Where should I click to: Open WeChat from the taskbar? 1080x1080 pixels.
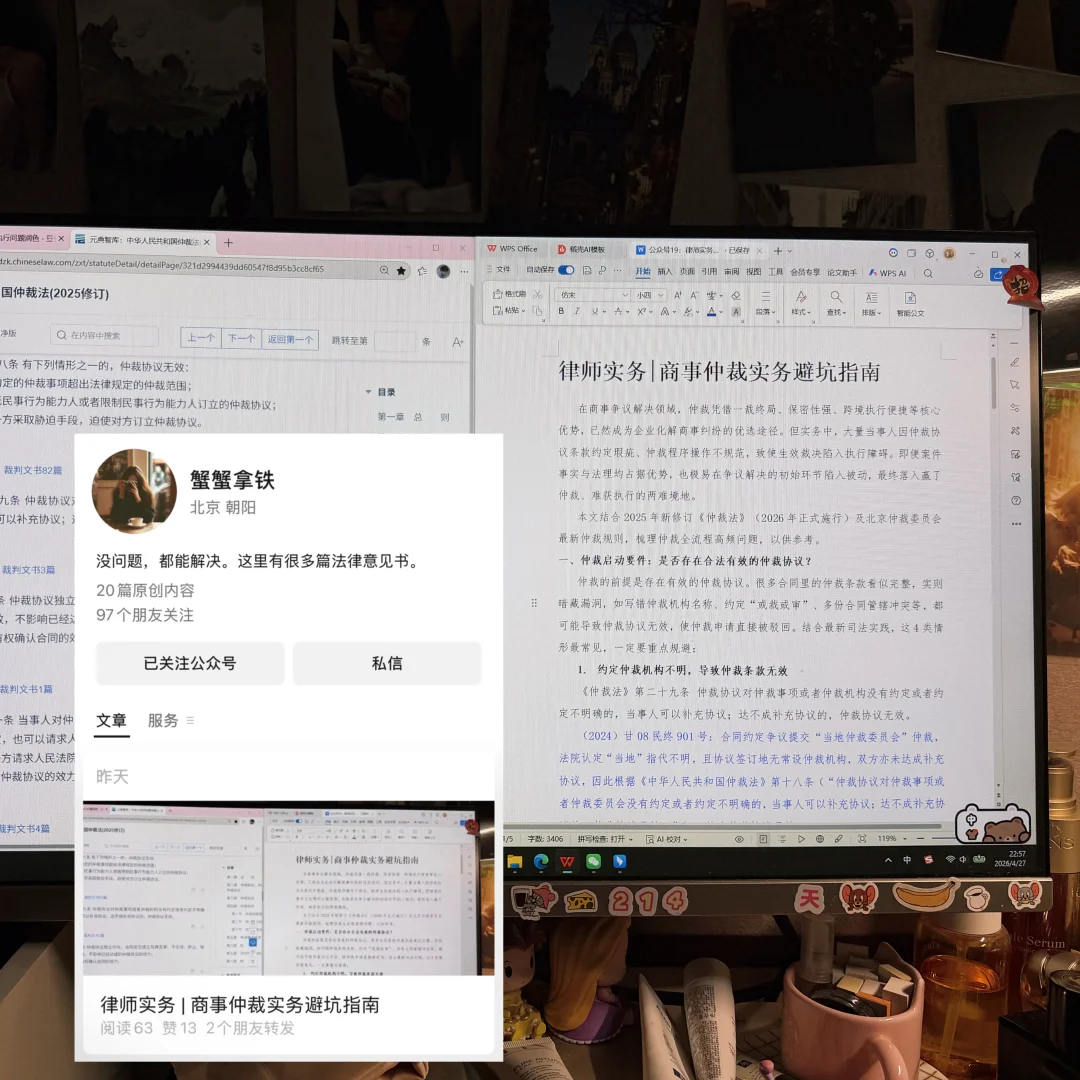click(x=593, y=861)
